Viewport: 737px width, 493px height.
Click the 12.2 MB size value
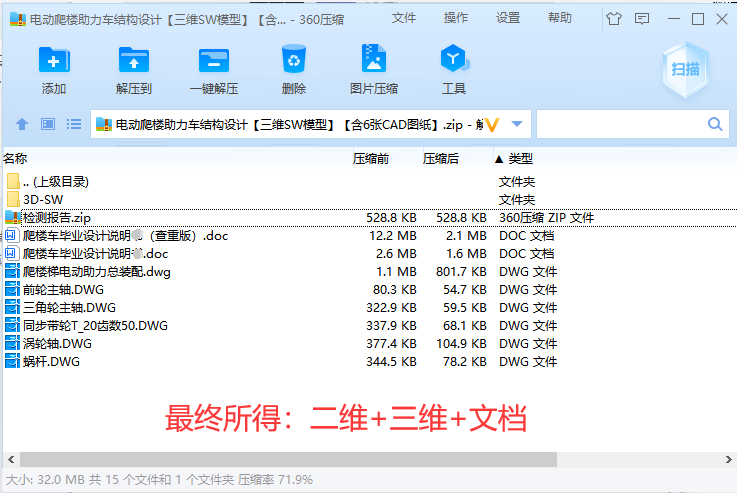pyautogui.click(x=392, y=235)
